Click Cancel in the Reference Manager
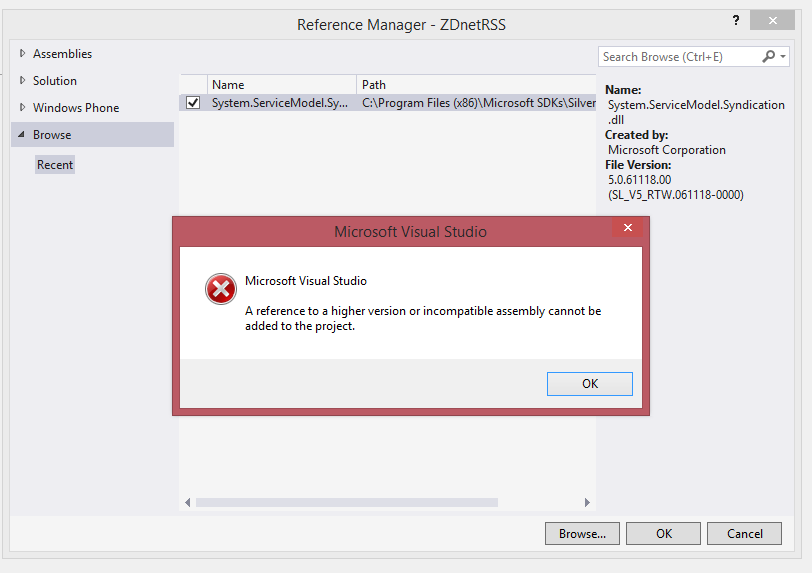The height and width of the screenshot is (573, 812). tap(744, 534)
